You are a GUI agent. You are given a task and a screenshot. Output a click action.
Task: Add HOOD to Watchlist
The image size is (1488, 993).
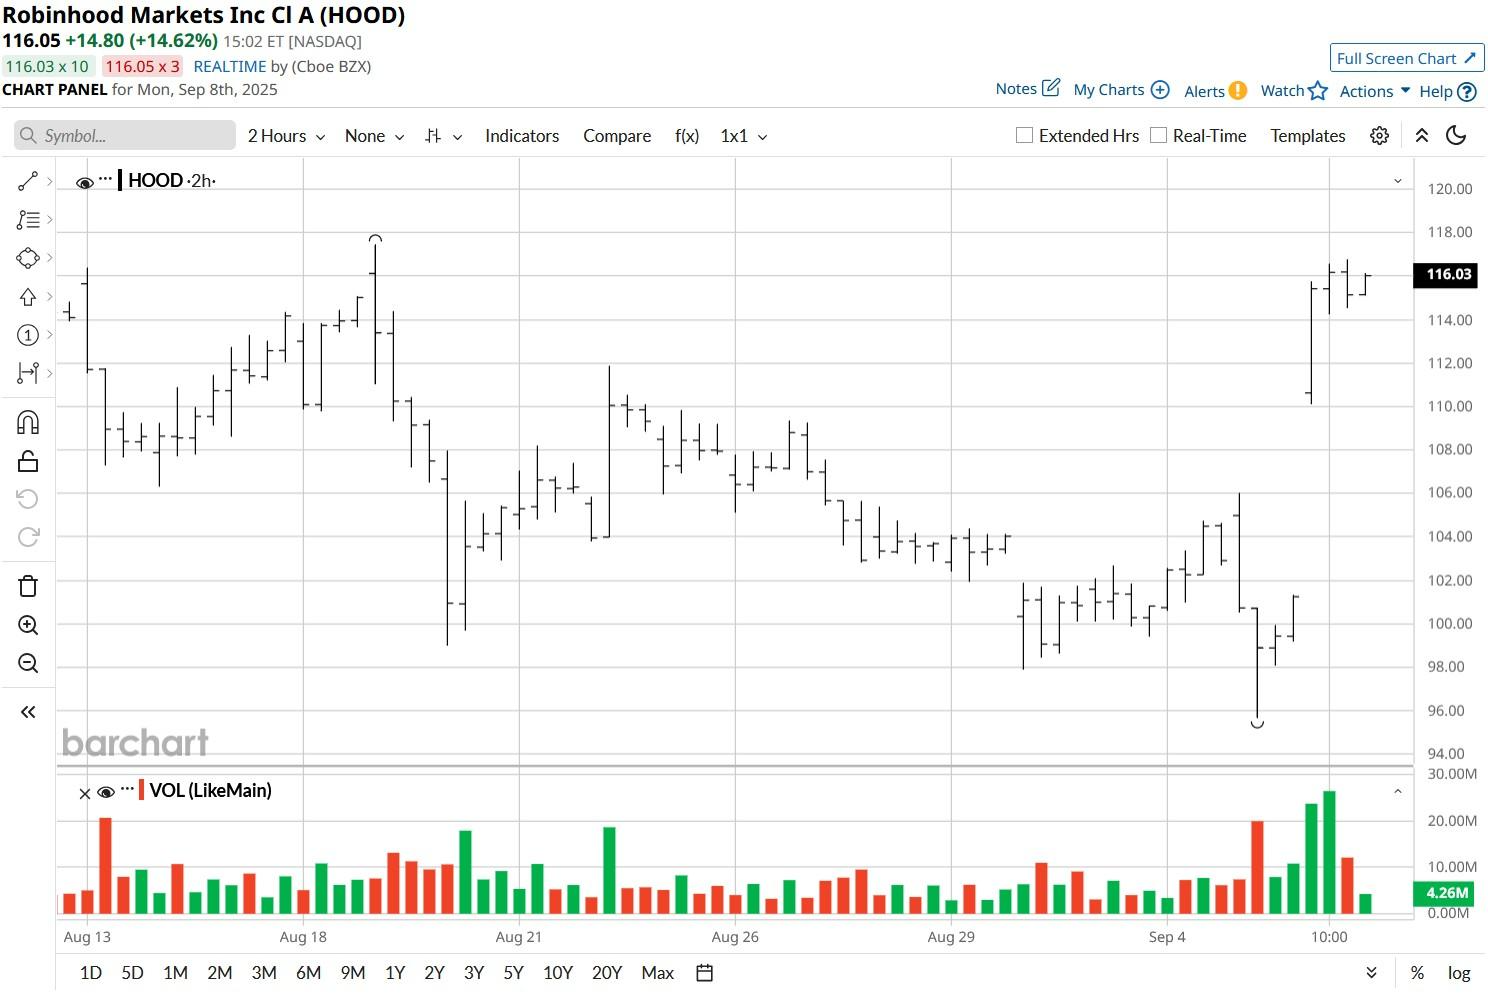(1294, 91)
